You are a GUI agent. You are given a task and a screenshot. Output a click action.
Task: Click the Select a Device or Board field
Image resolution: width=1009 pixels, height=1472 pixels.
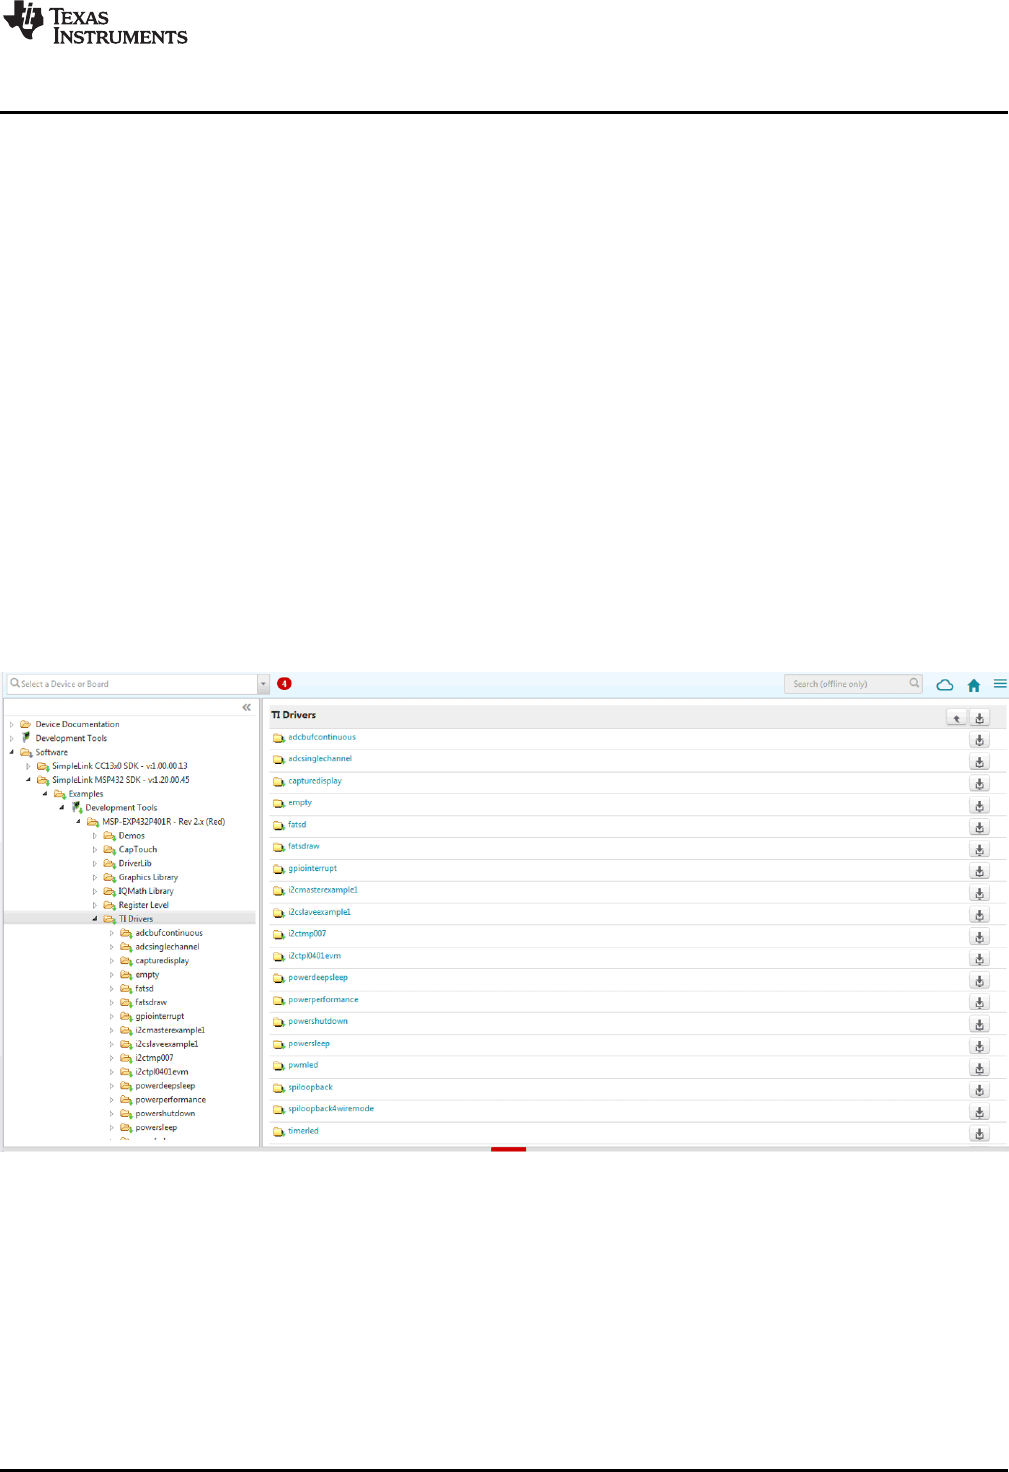coord(133,684)
